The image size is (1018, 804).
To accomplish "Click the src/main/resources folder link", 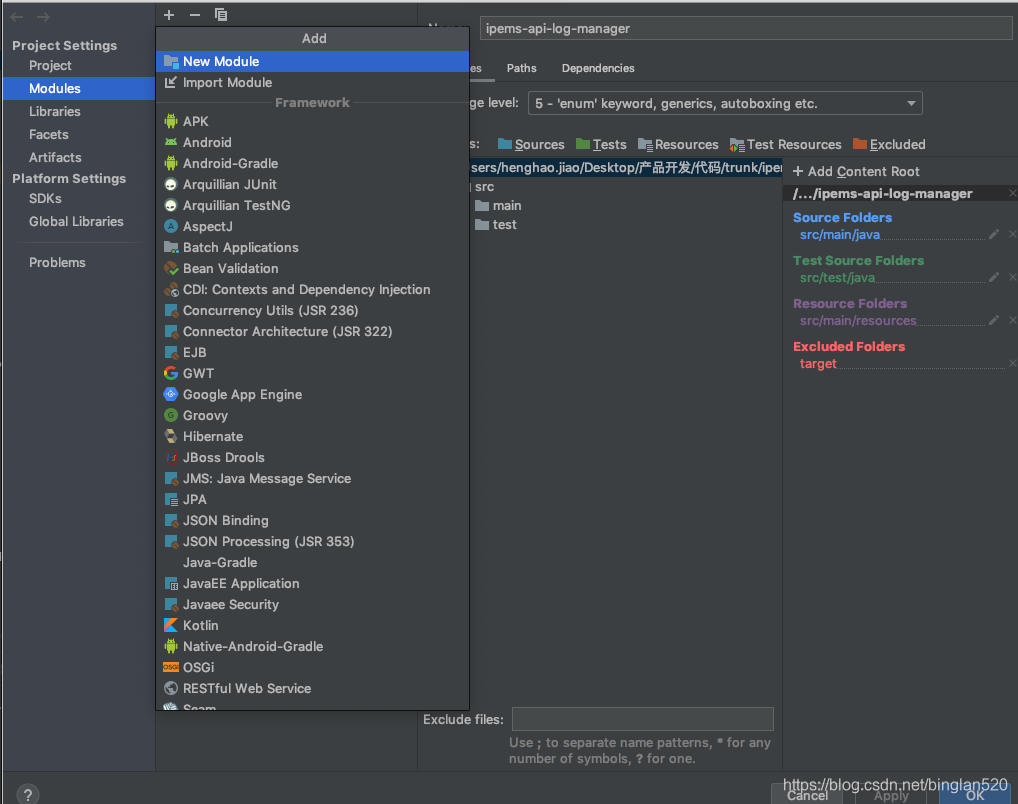I will (x=858, y=321).
